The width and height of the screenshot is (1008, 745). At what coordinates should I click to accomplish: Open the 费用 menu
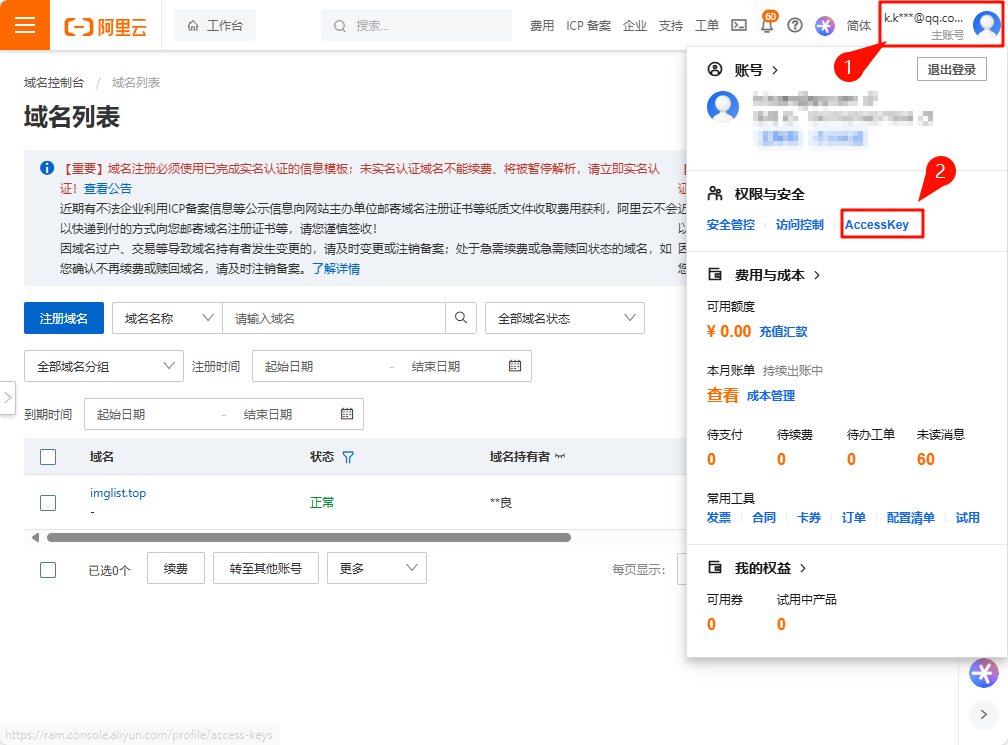point(542,26)
